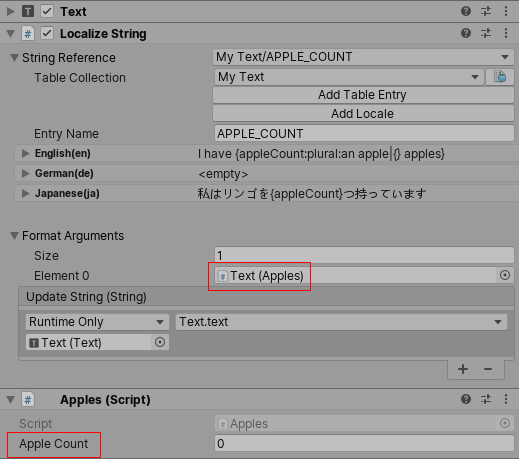Open help for Localize String component
This screenshot has width=519, height=459.
pyautogui.click(x=466, y=33)
